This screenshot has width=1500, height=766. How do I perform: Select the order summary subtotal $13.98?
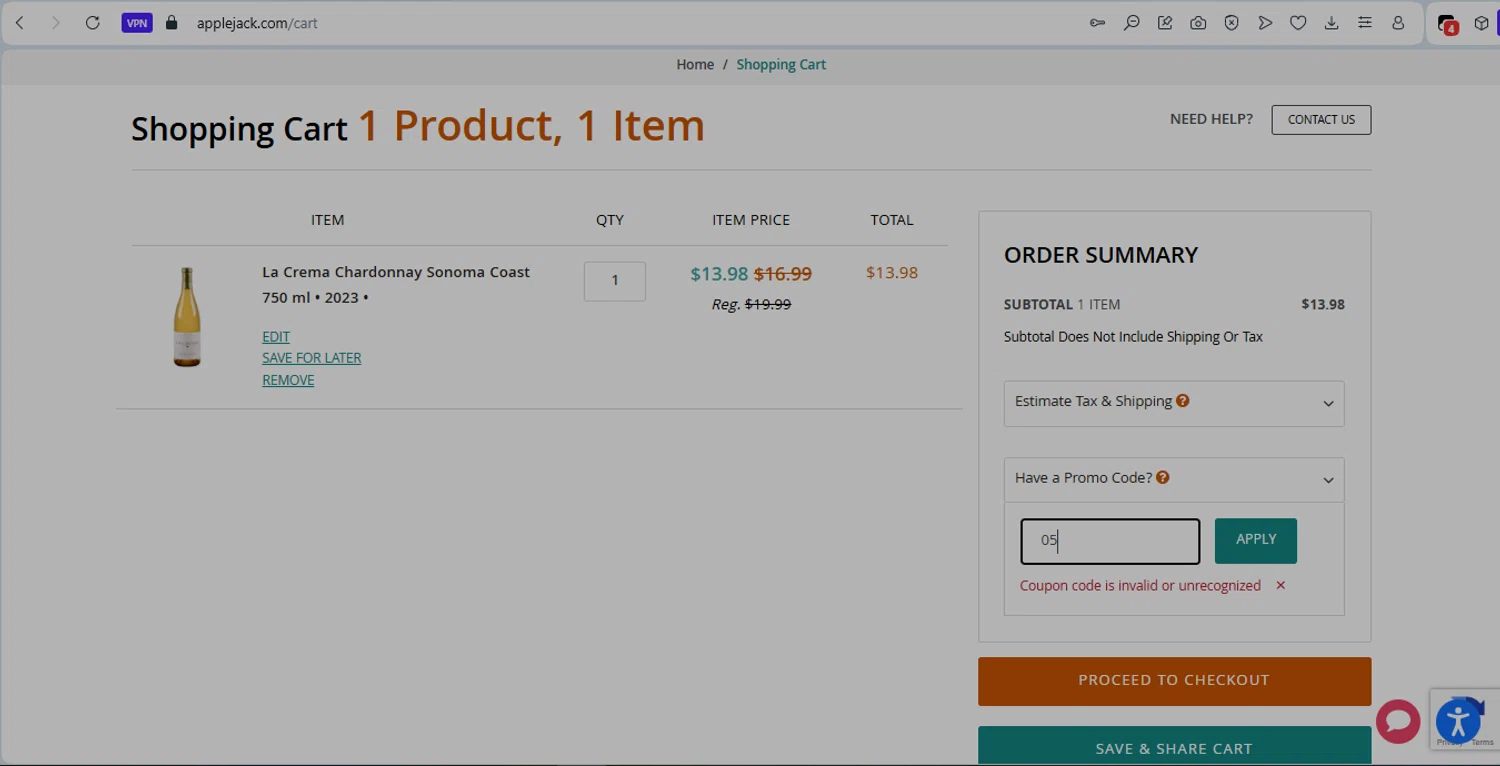click(x=1323, y=305)
